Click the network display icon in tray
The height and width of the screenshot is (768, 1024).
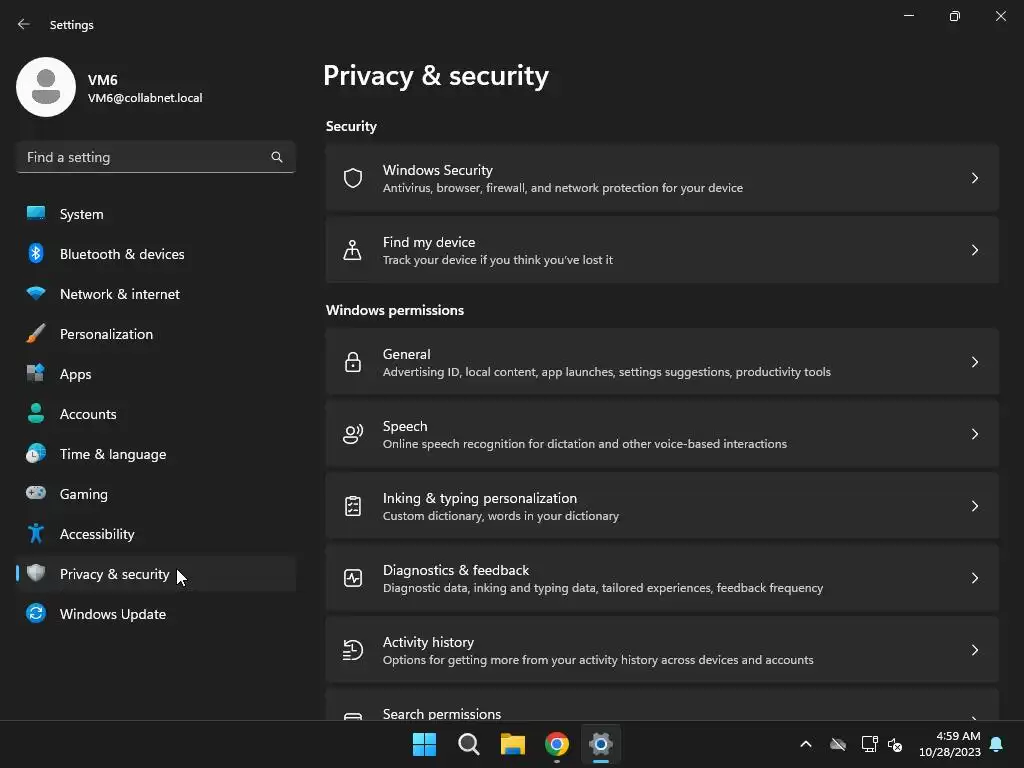coord(869,744)
